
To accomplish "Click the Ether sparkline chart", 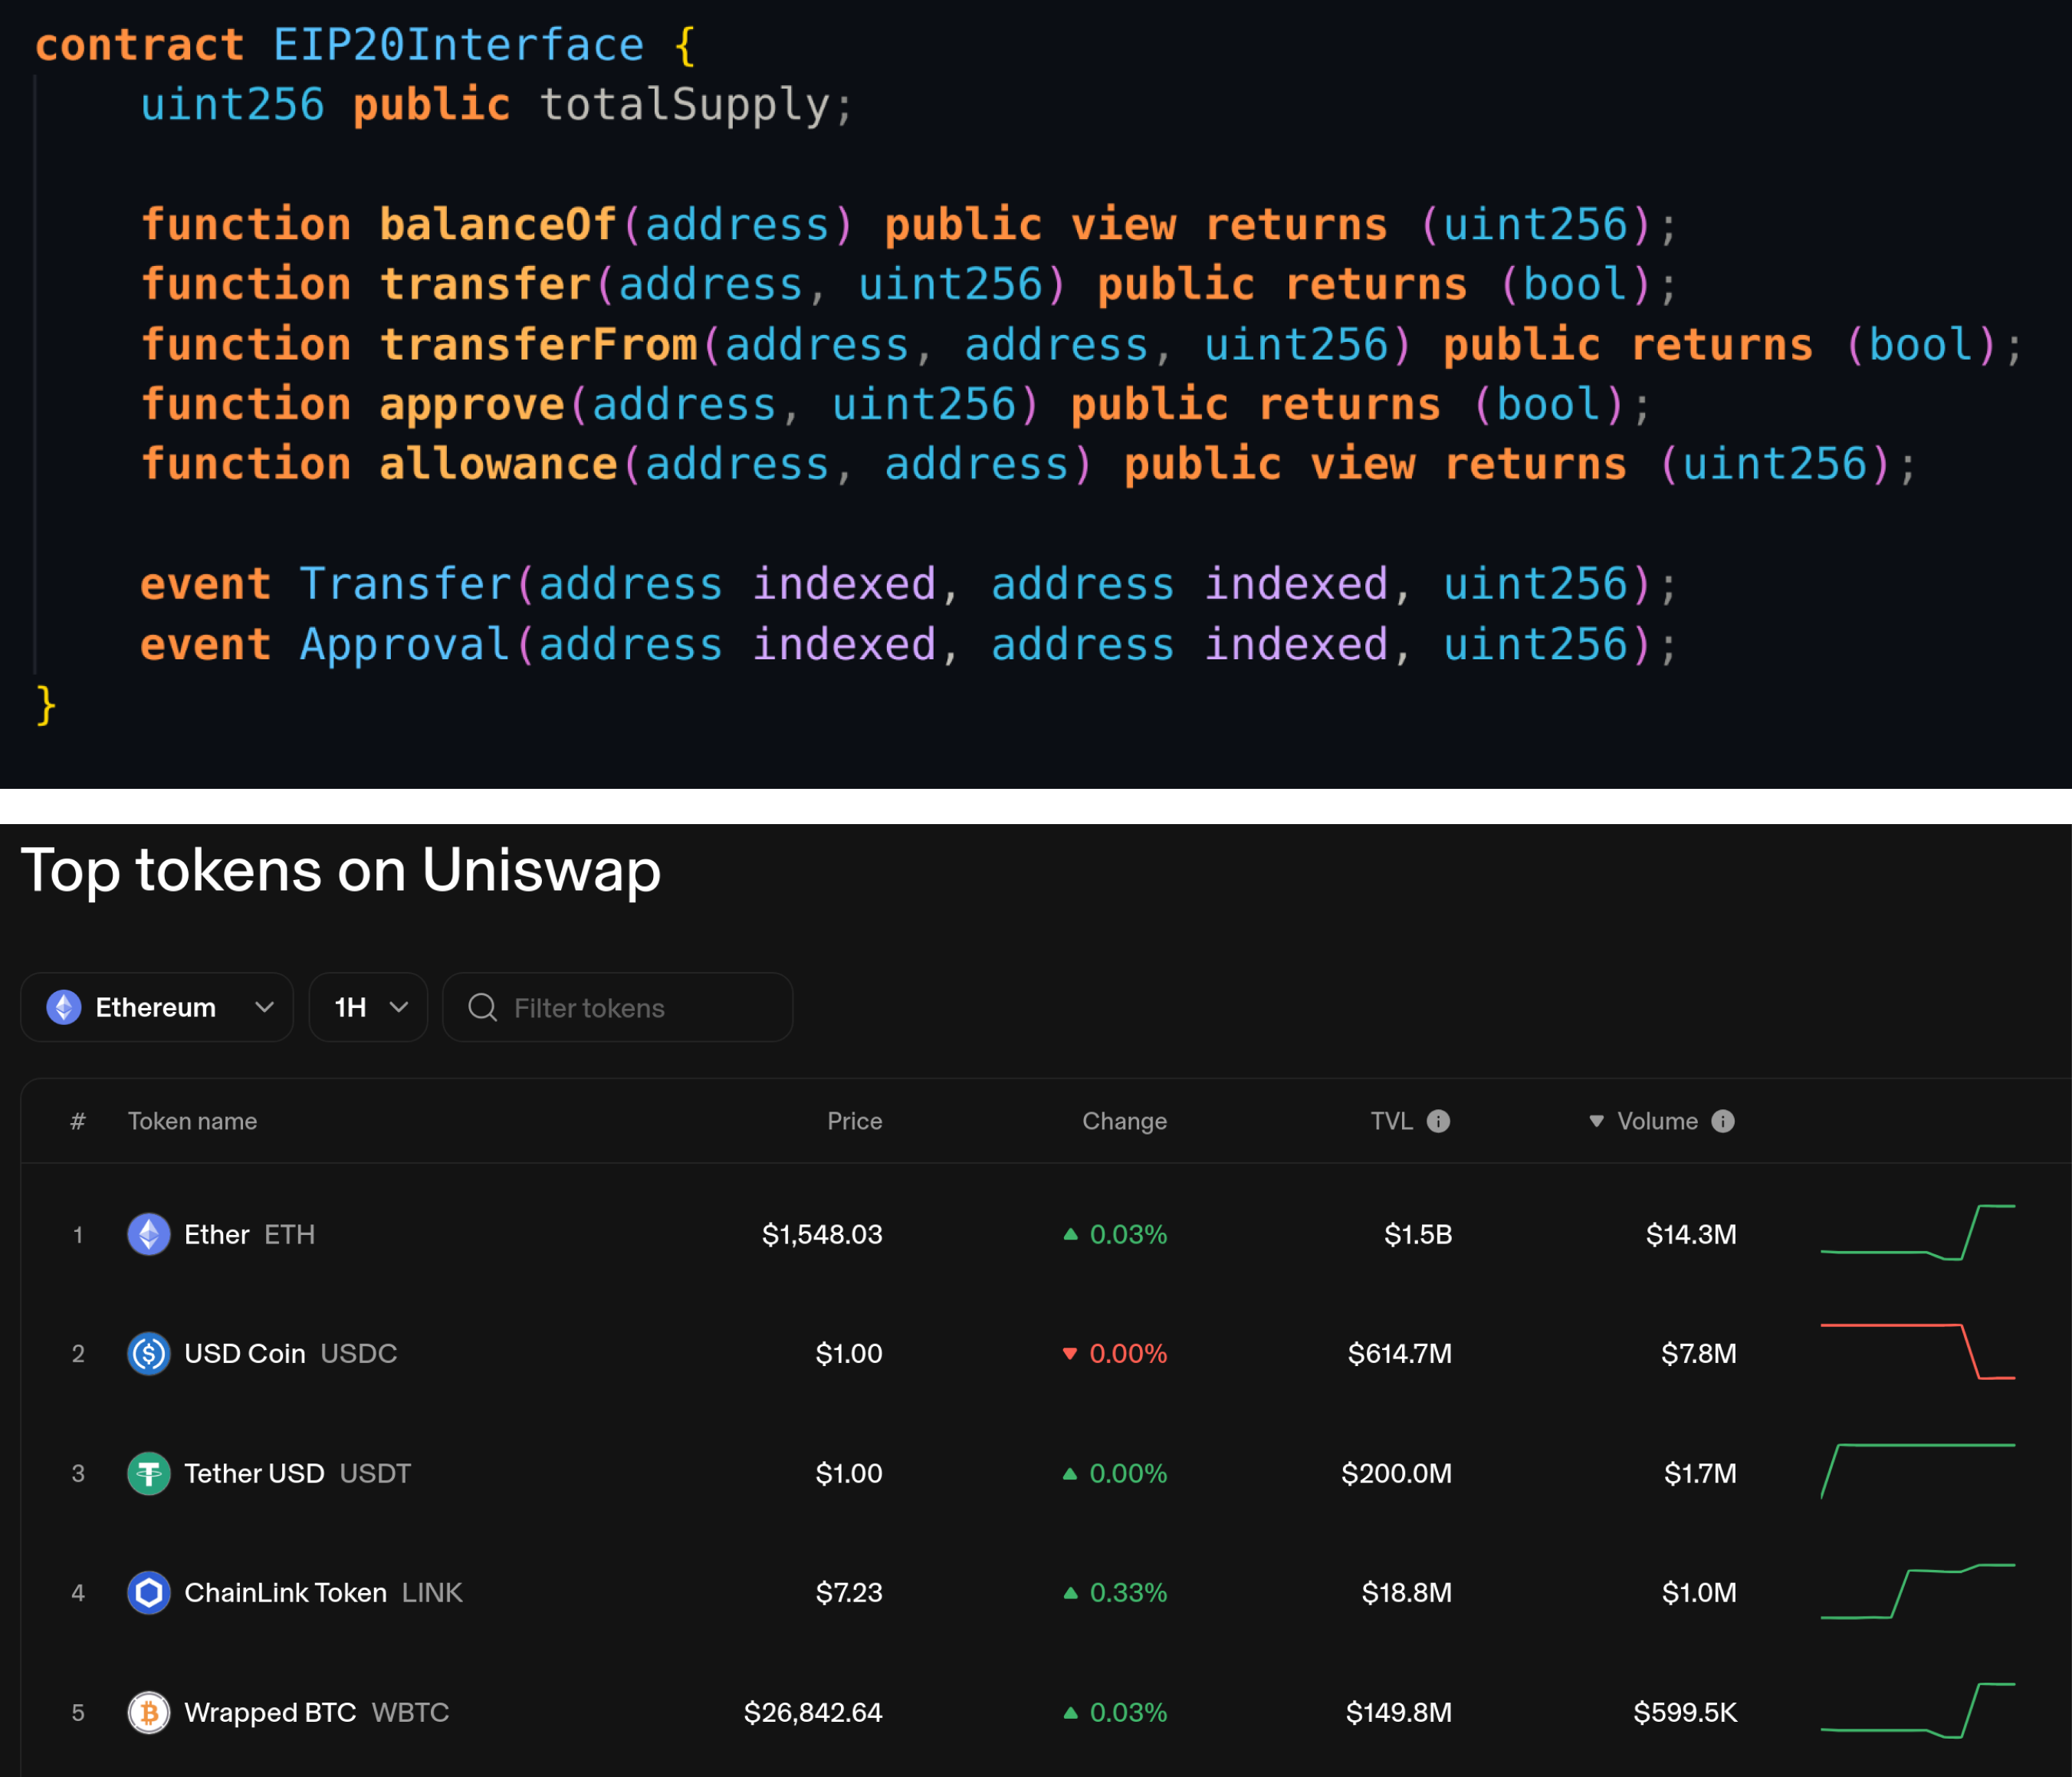I will (1918, 1233).
